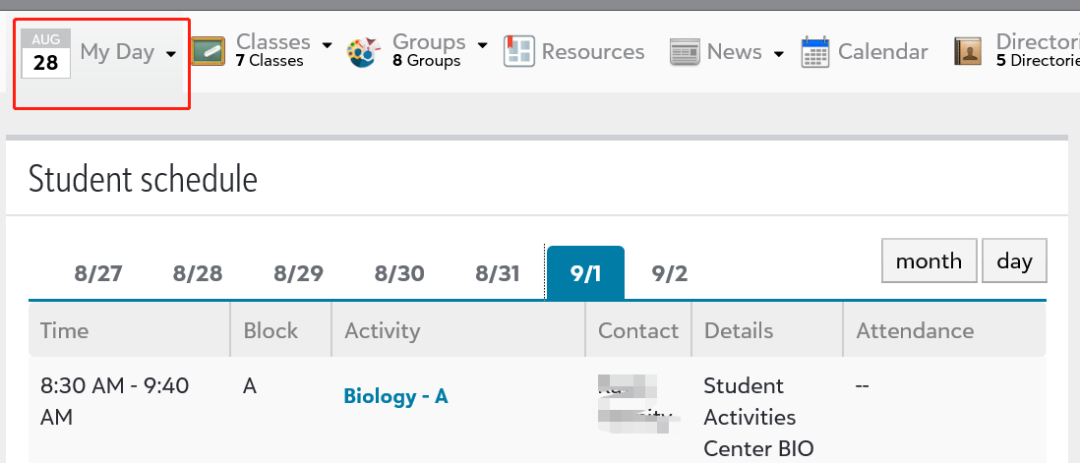The image size is (1080, 463).
Task: Open the Biology - A class link
Action: click(396, 396)
